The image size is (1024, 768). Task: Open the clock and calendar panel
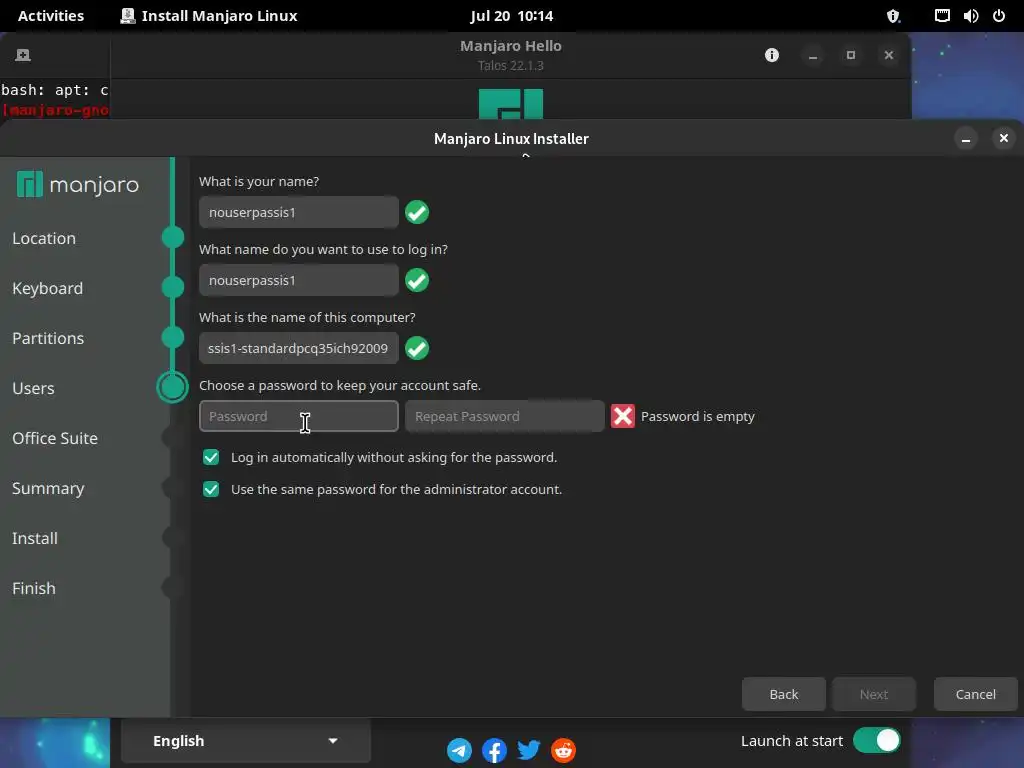point(511,16)
